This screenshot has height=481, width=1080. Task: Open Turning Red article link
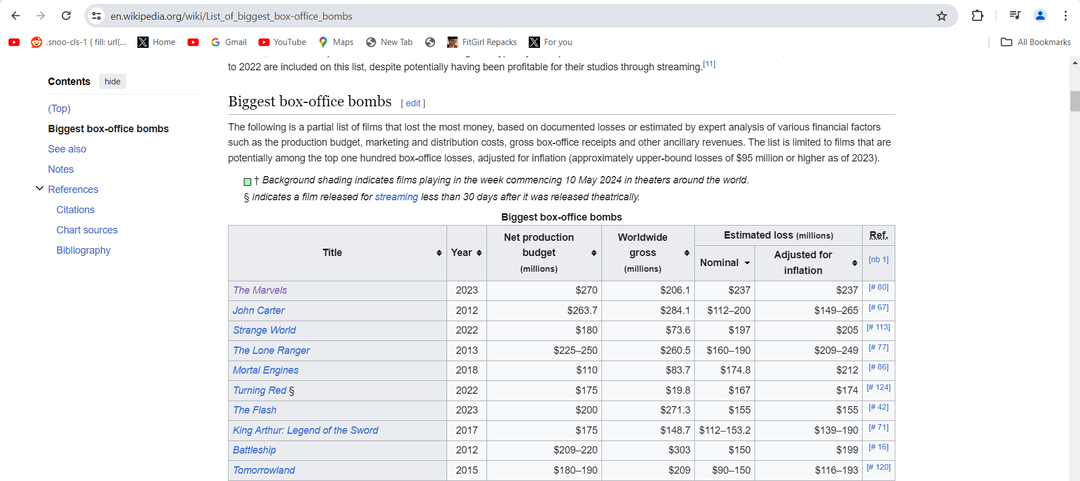click(259, 390)
